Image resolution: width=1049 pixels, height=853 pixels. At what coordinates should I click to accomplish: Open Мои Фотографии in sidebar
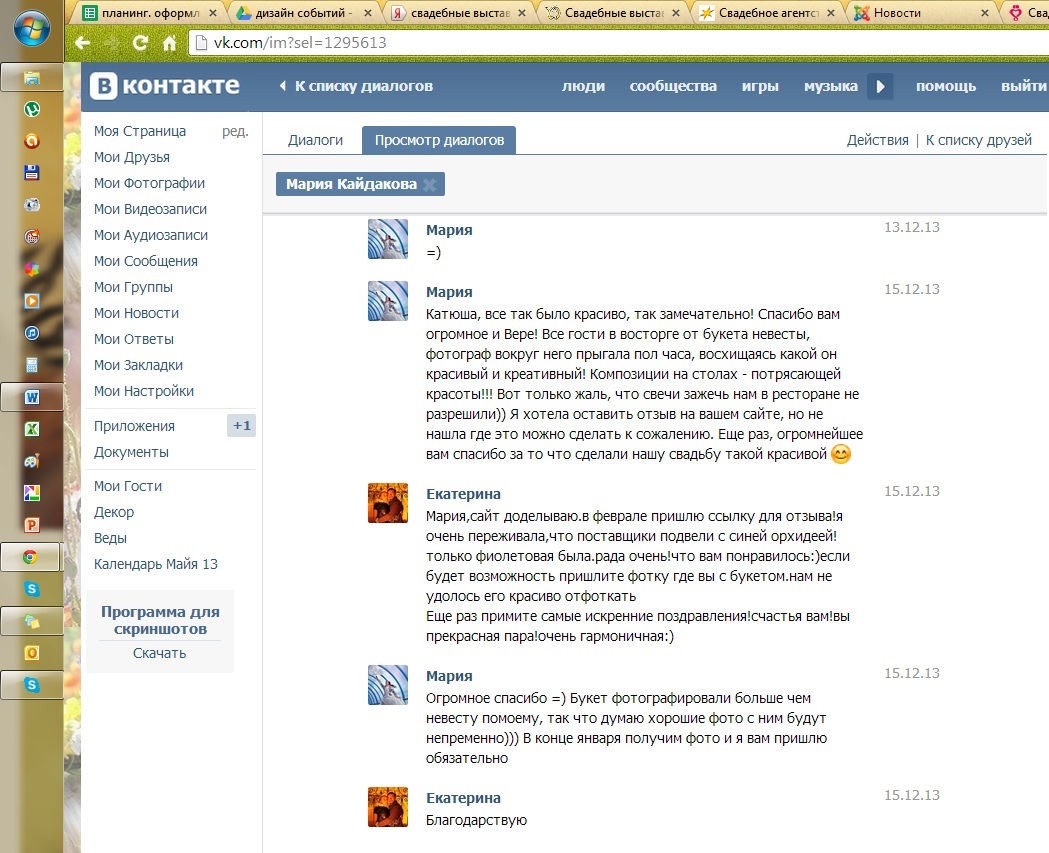[x=149, y=183]
